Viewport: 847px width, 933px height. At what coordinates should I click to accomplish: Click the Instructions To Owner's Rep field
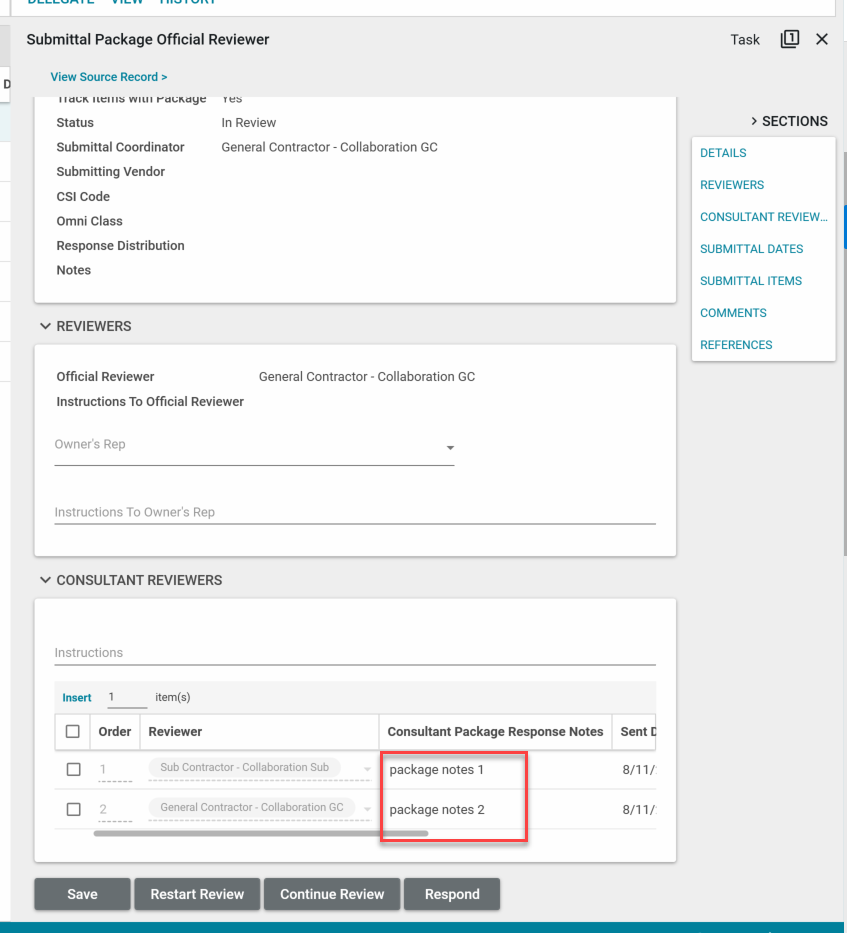click(x=355, y=512)
